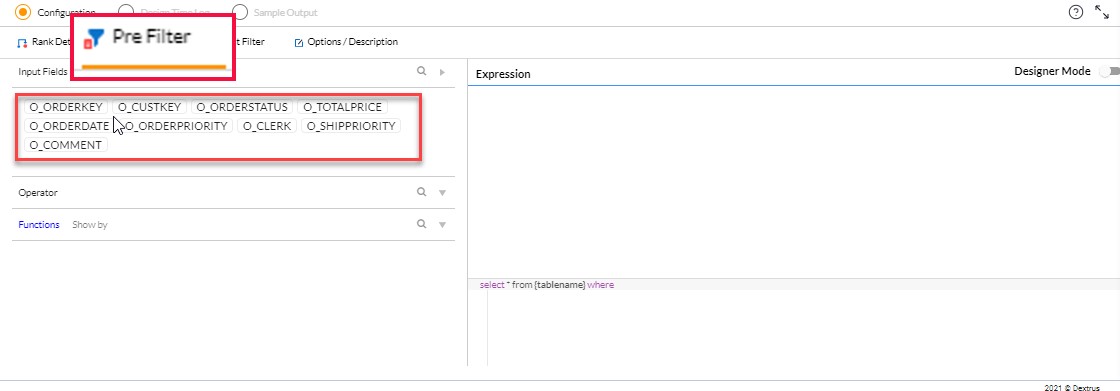Open the help question mark icon
This screenshot has width=1120, height=391.
[1076, 12]
